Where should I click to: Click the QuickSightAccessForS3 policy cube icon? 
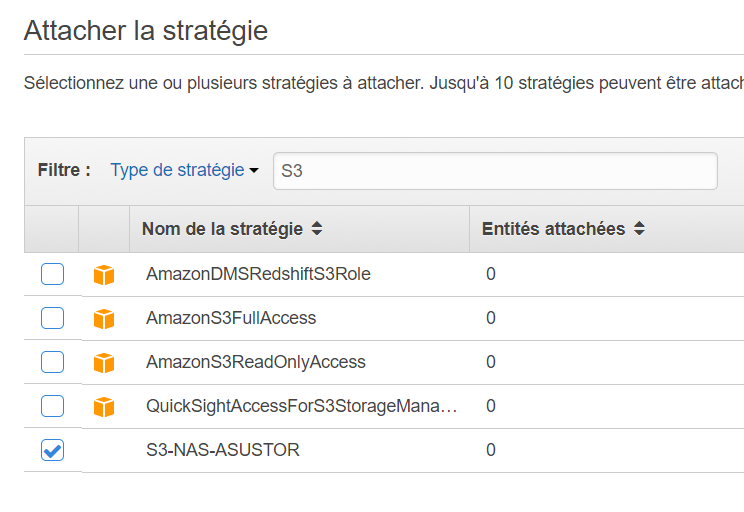[x=104, y=407]
